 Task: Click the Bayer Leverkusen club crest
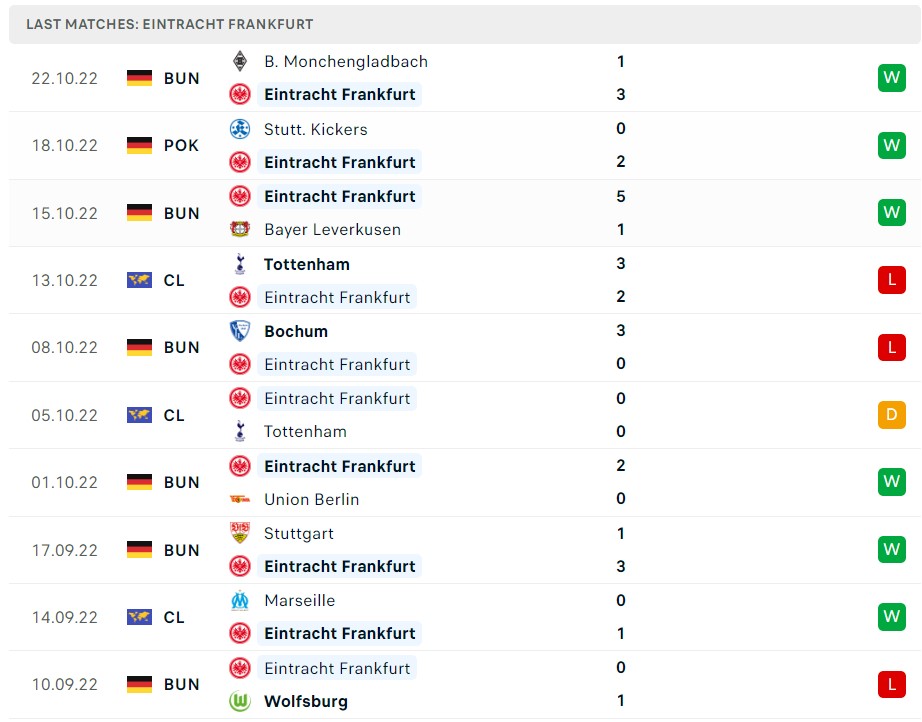point(241,229)
